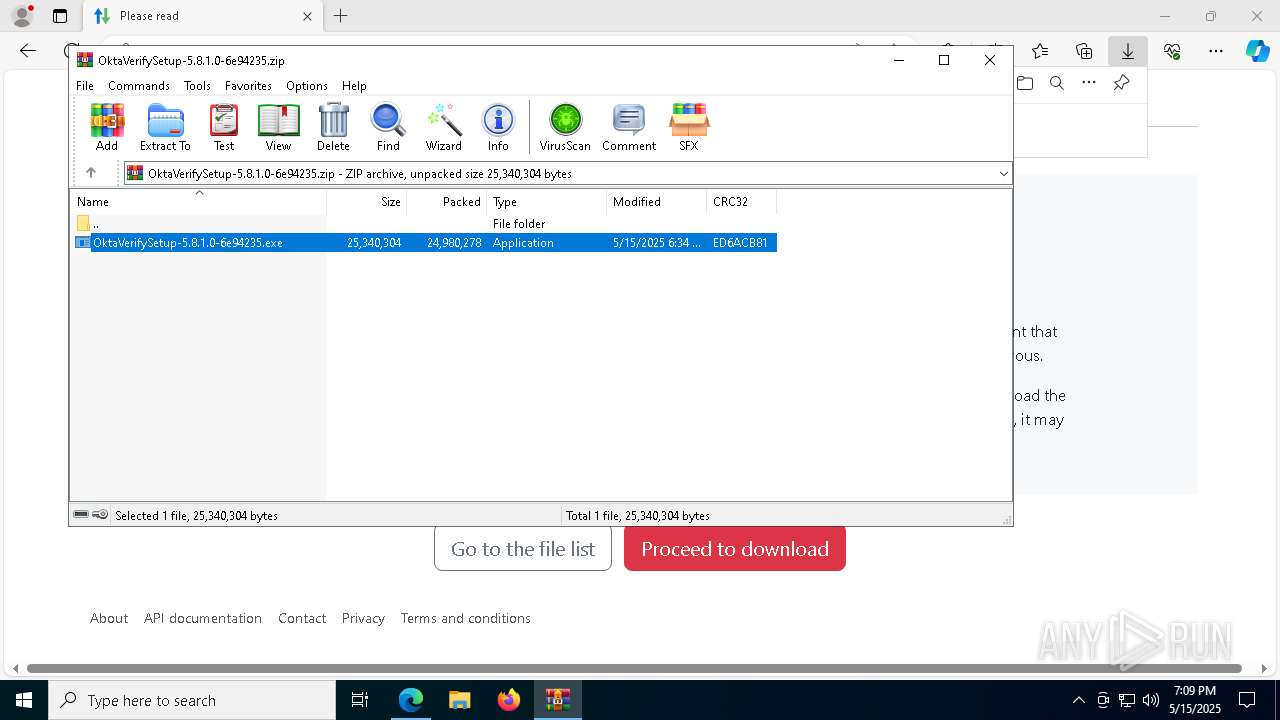Run the Test archive tool
This screenshot has width=1280, height=720.
(224, 127)
